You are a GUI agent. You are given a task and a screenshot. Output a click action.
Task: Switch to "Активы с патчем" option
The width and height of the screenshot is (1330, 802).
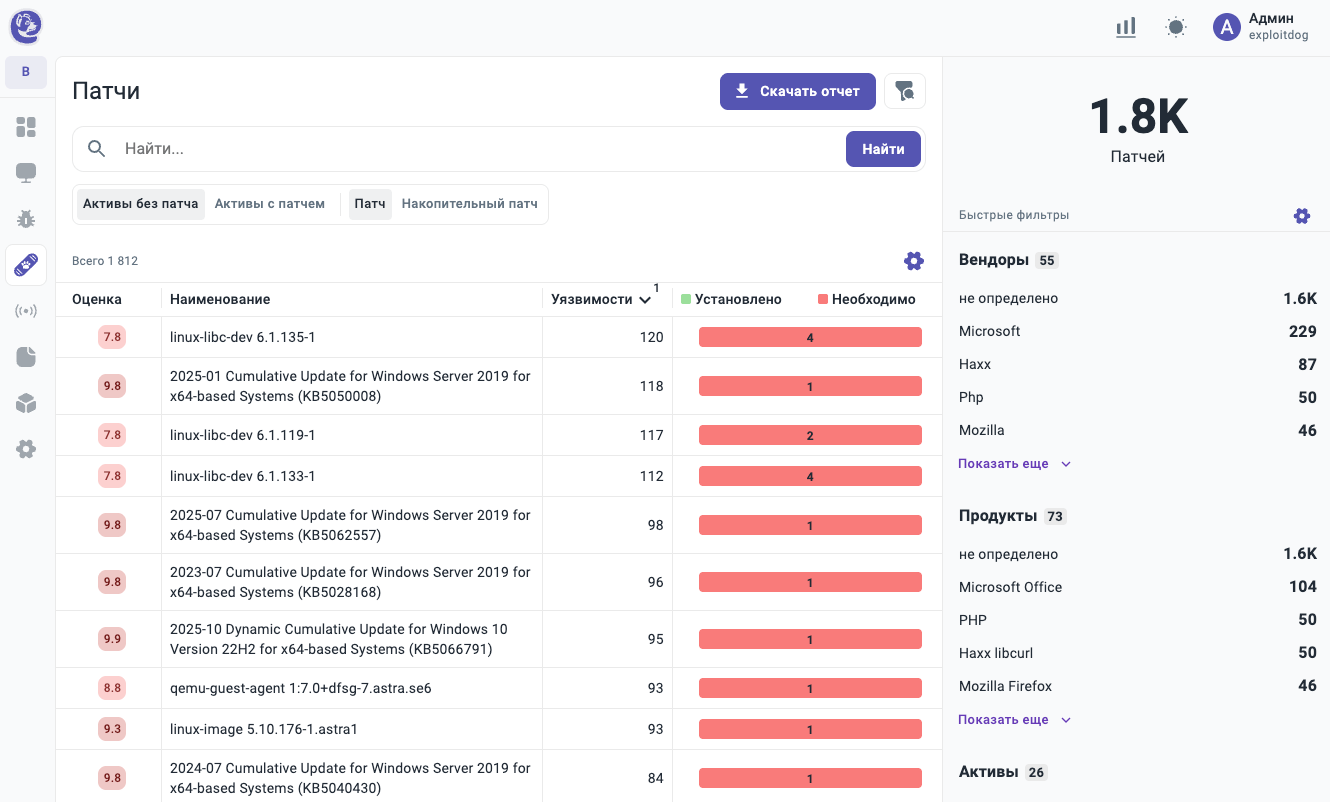[x=270, y=204]
